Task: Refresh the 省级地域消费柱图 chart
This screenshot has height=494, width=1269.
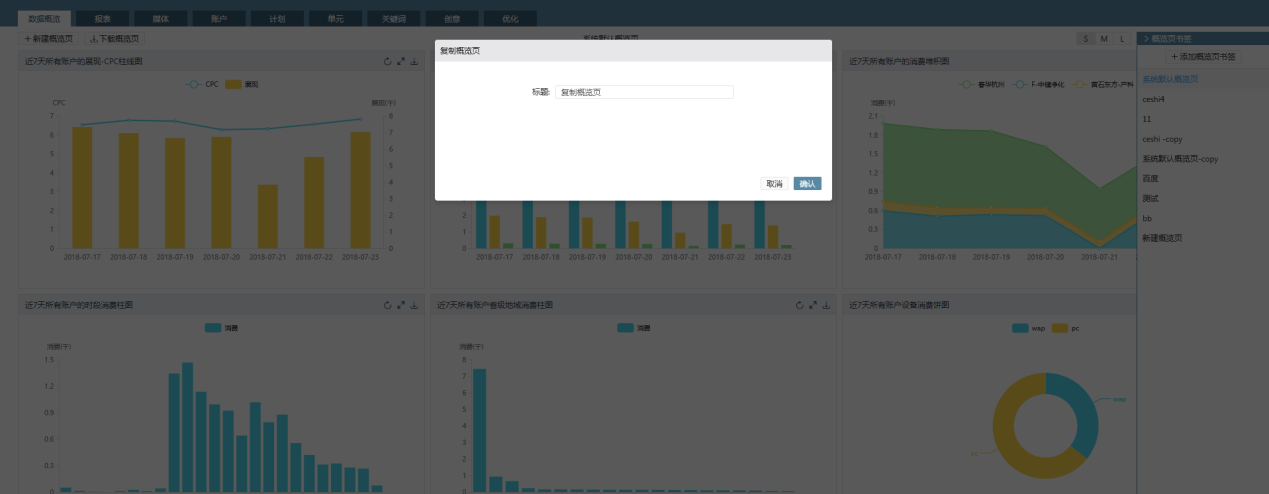Action: 799,305
